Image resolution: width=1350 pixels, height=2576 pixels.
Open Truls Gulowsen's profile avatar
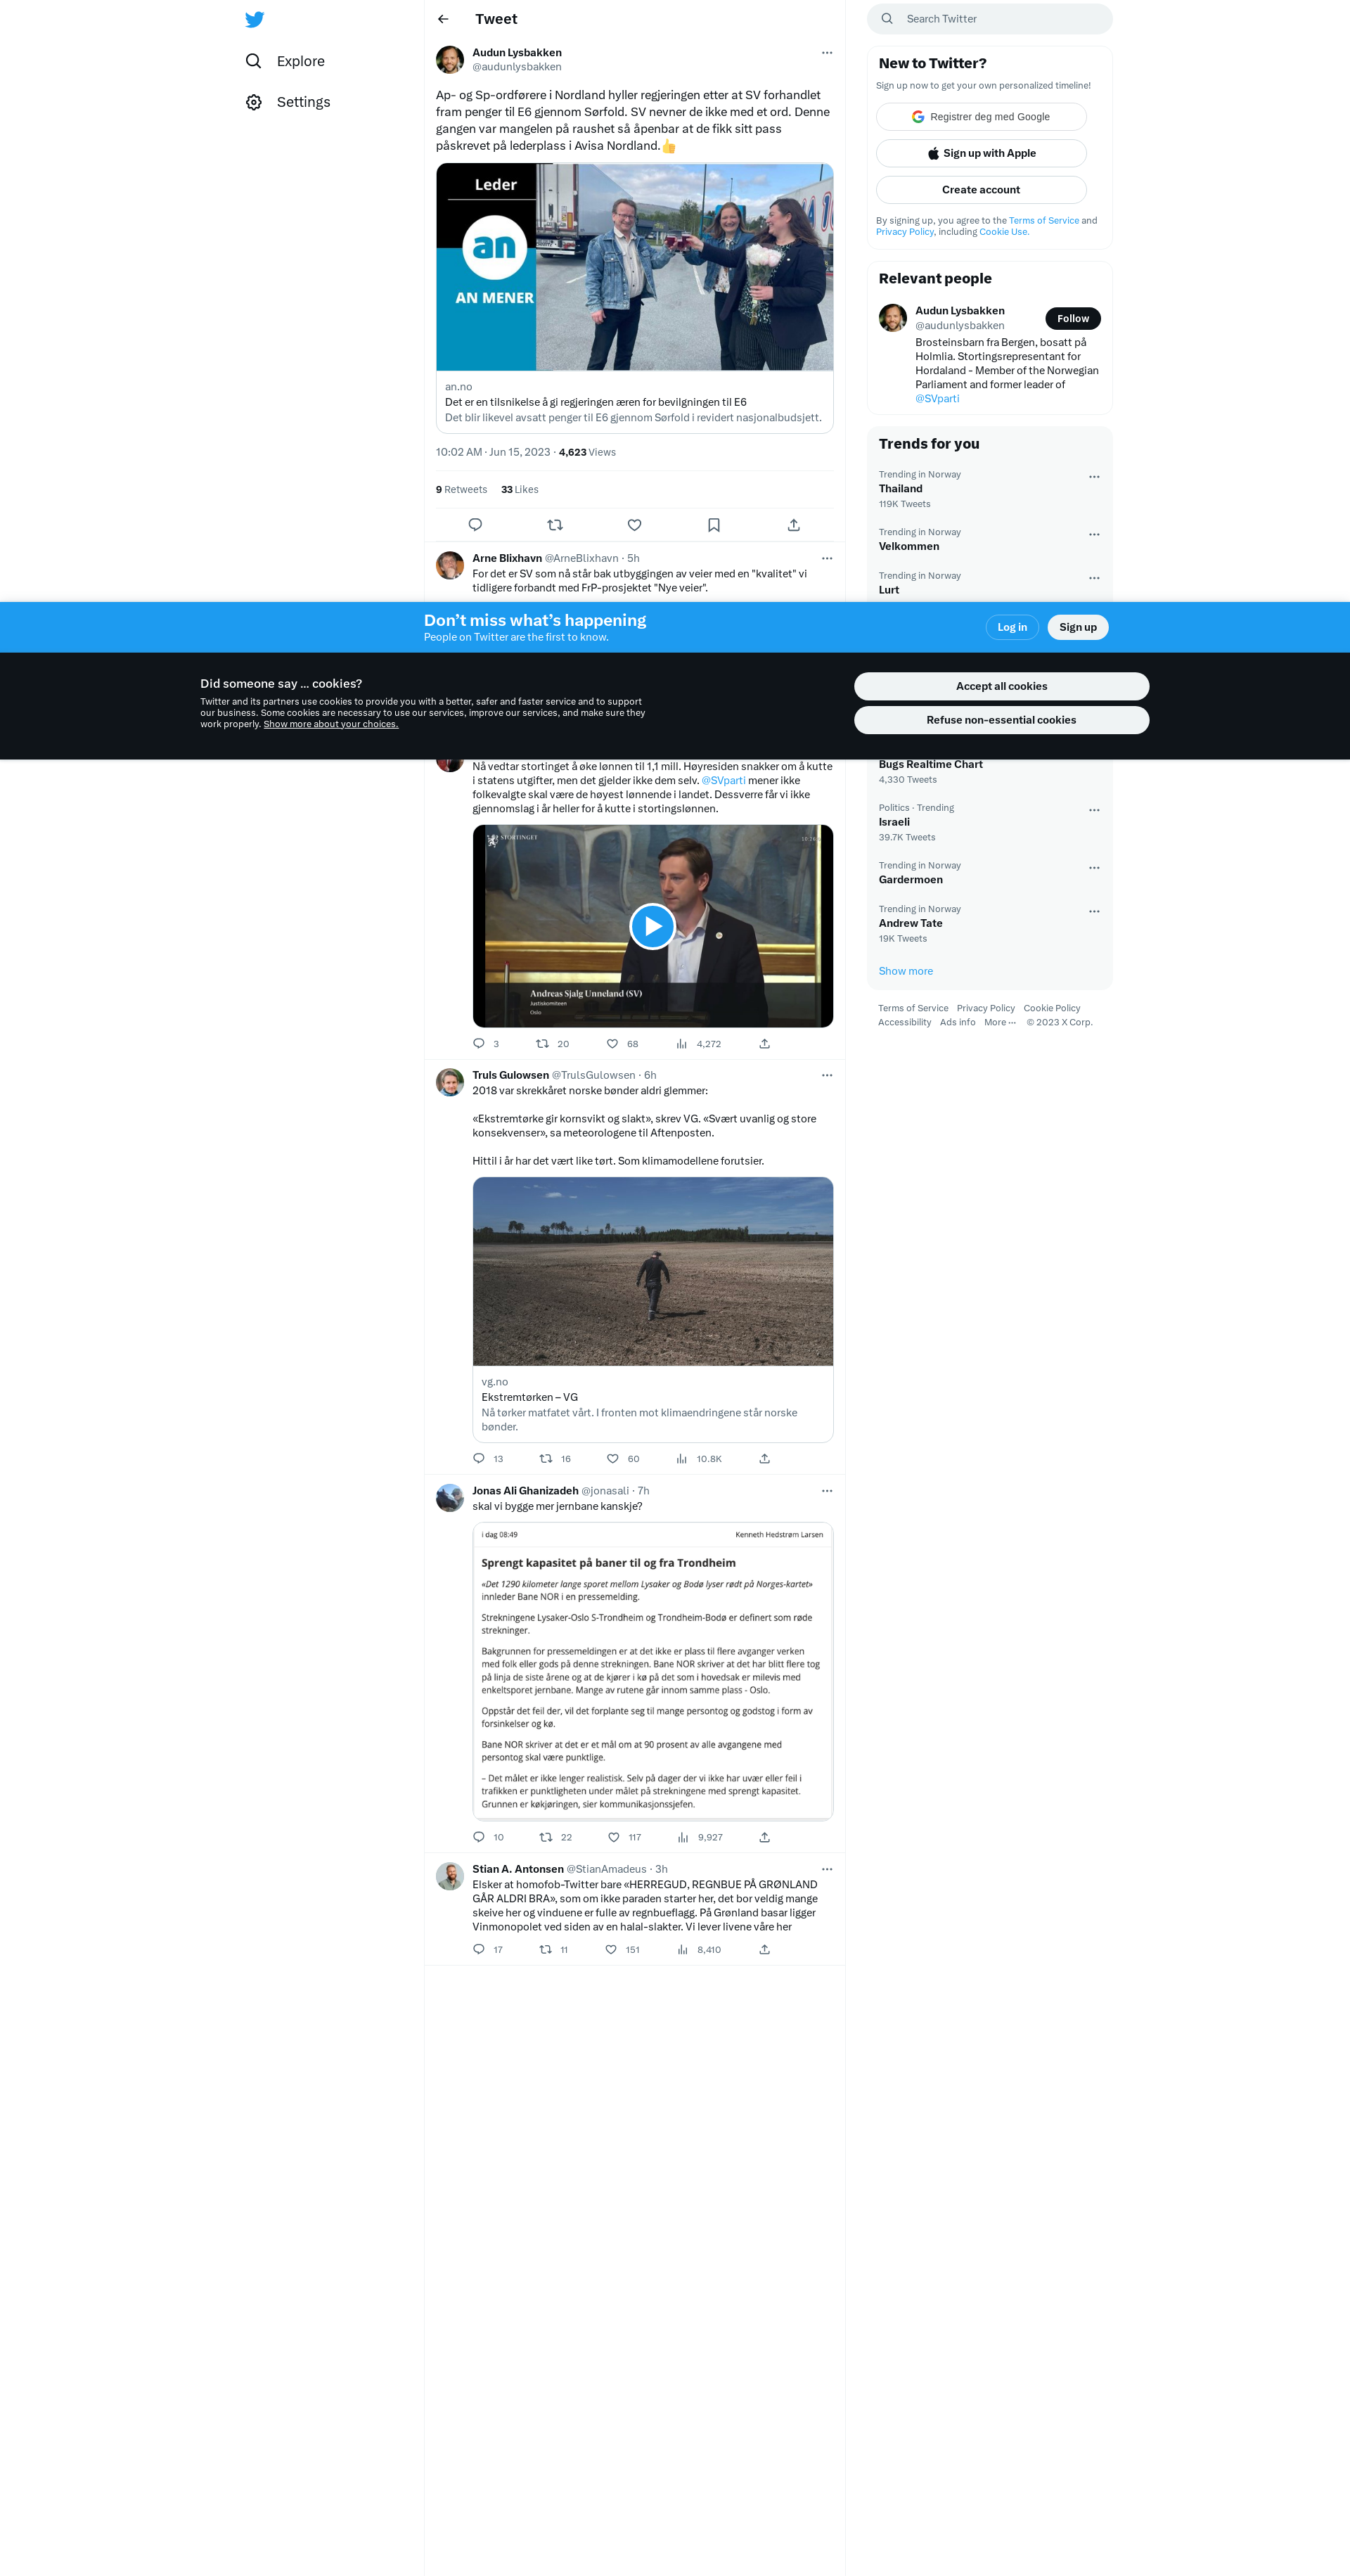tap(450, 1083)
